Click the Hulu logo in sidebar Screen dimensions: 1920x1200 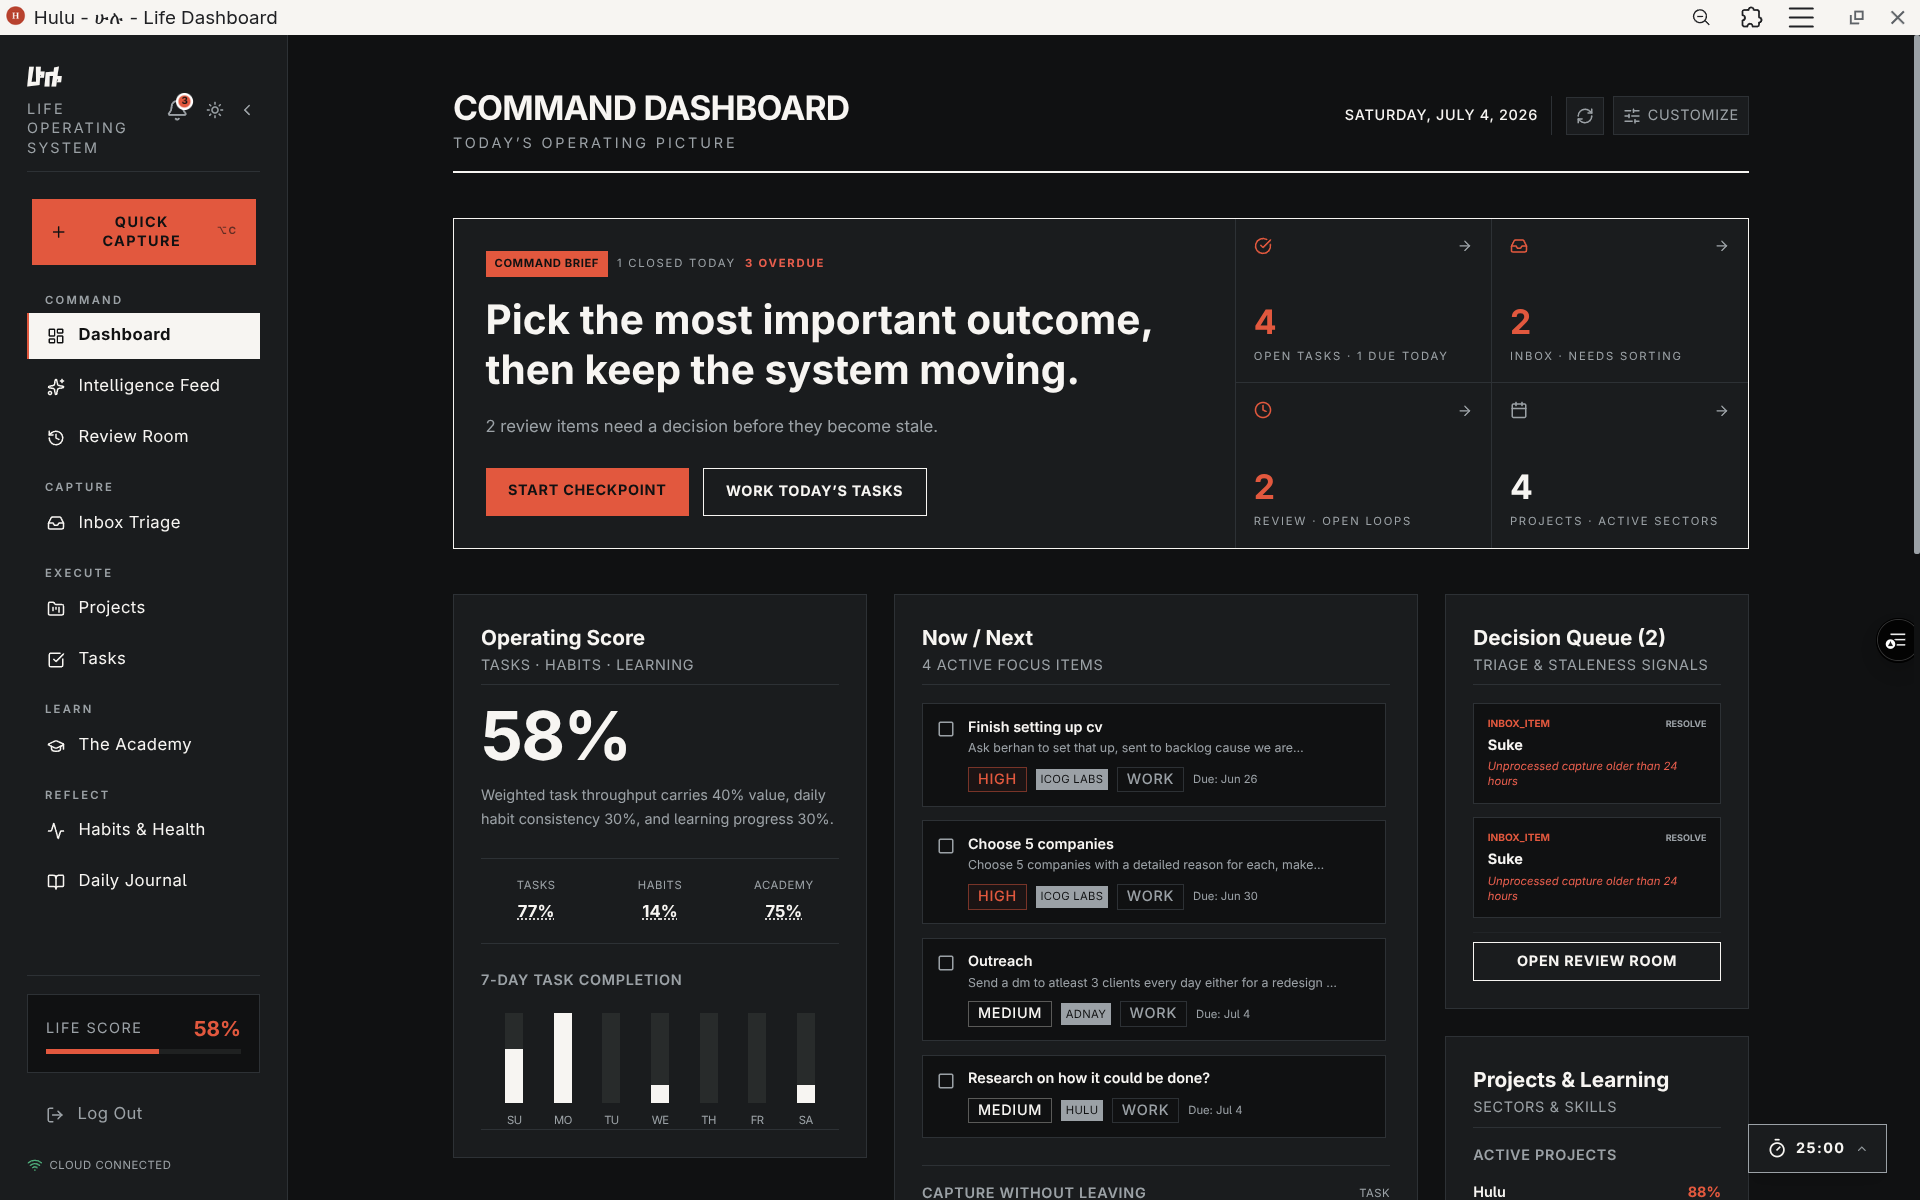(x=44, y=76)
